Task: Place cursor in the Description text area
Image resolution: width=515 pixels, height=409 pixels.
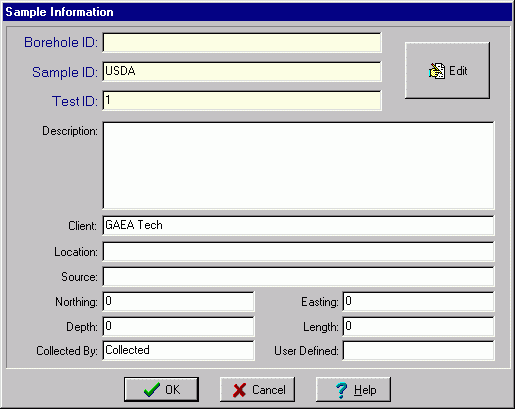Action: point(298,166)
